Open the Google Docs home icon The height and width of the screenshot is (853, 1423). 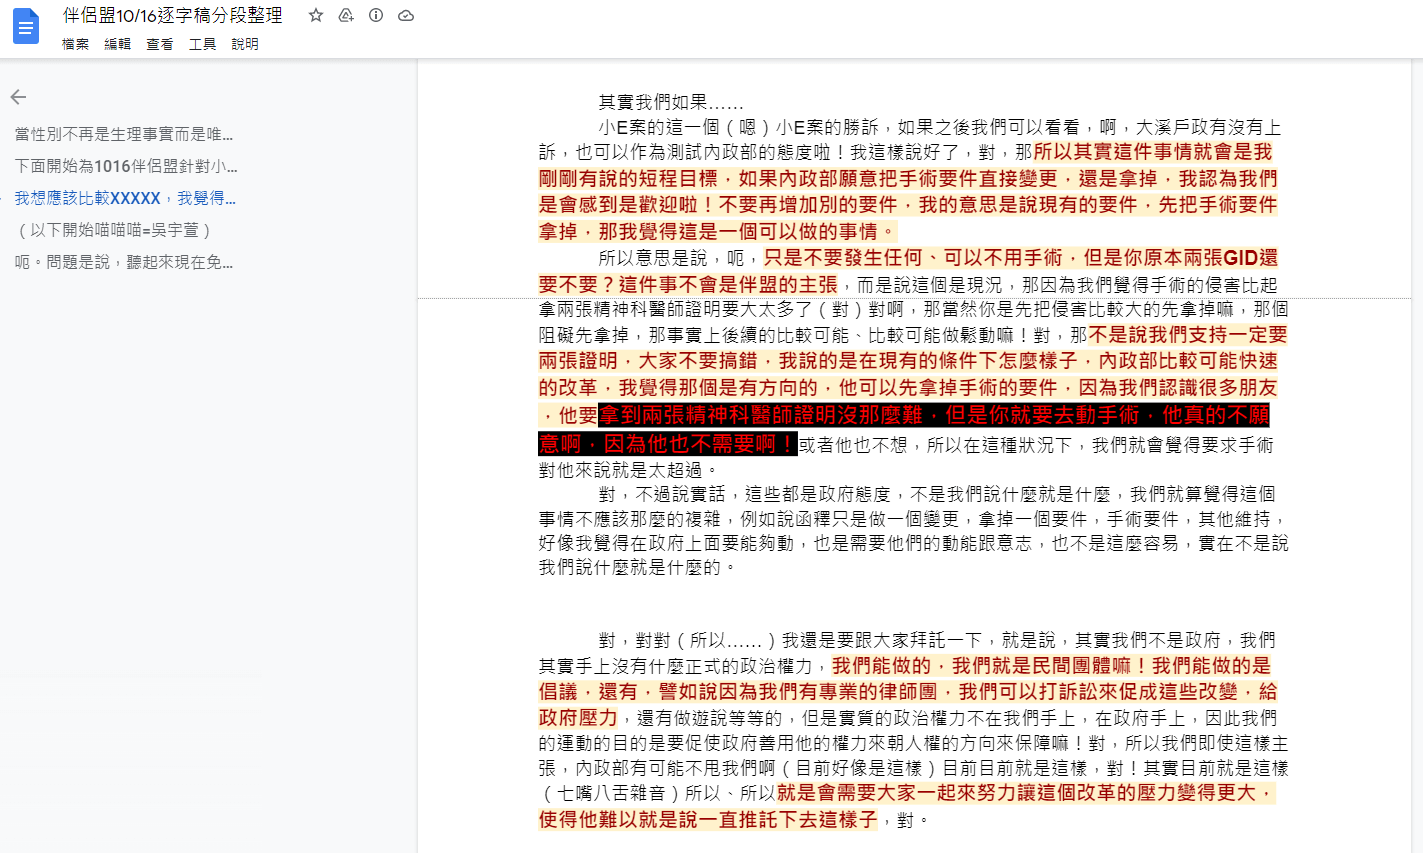pyautogui.click(x=26, y=27)
